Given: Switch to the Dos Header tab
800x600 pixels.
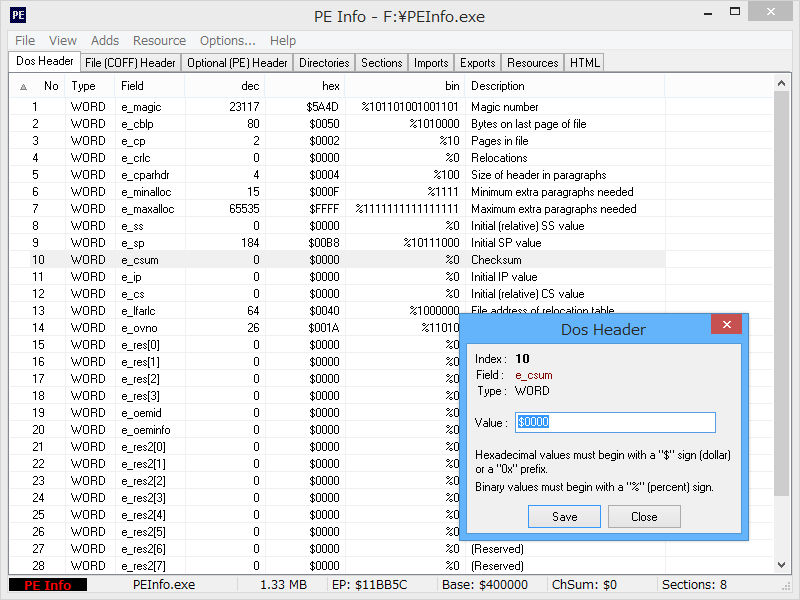Looking at the screenshot, I should coord(45,61).
